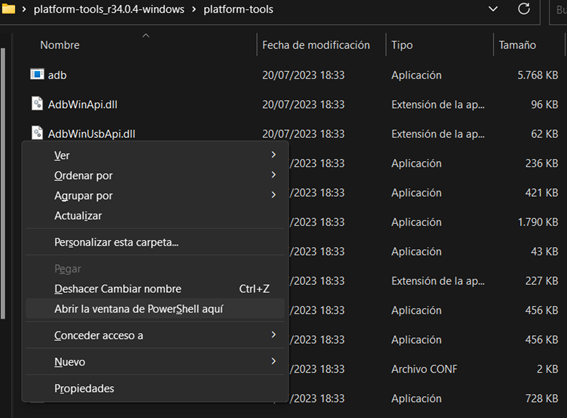Screen dimensions: 567x418
Task: Expand the Ver submenu
Action: pyautogui.click(x=155, y=155)
